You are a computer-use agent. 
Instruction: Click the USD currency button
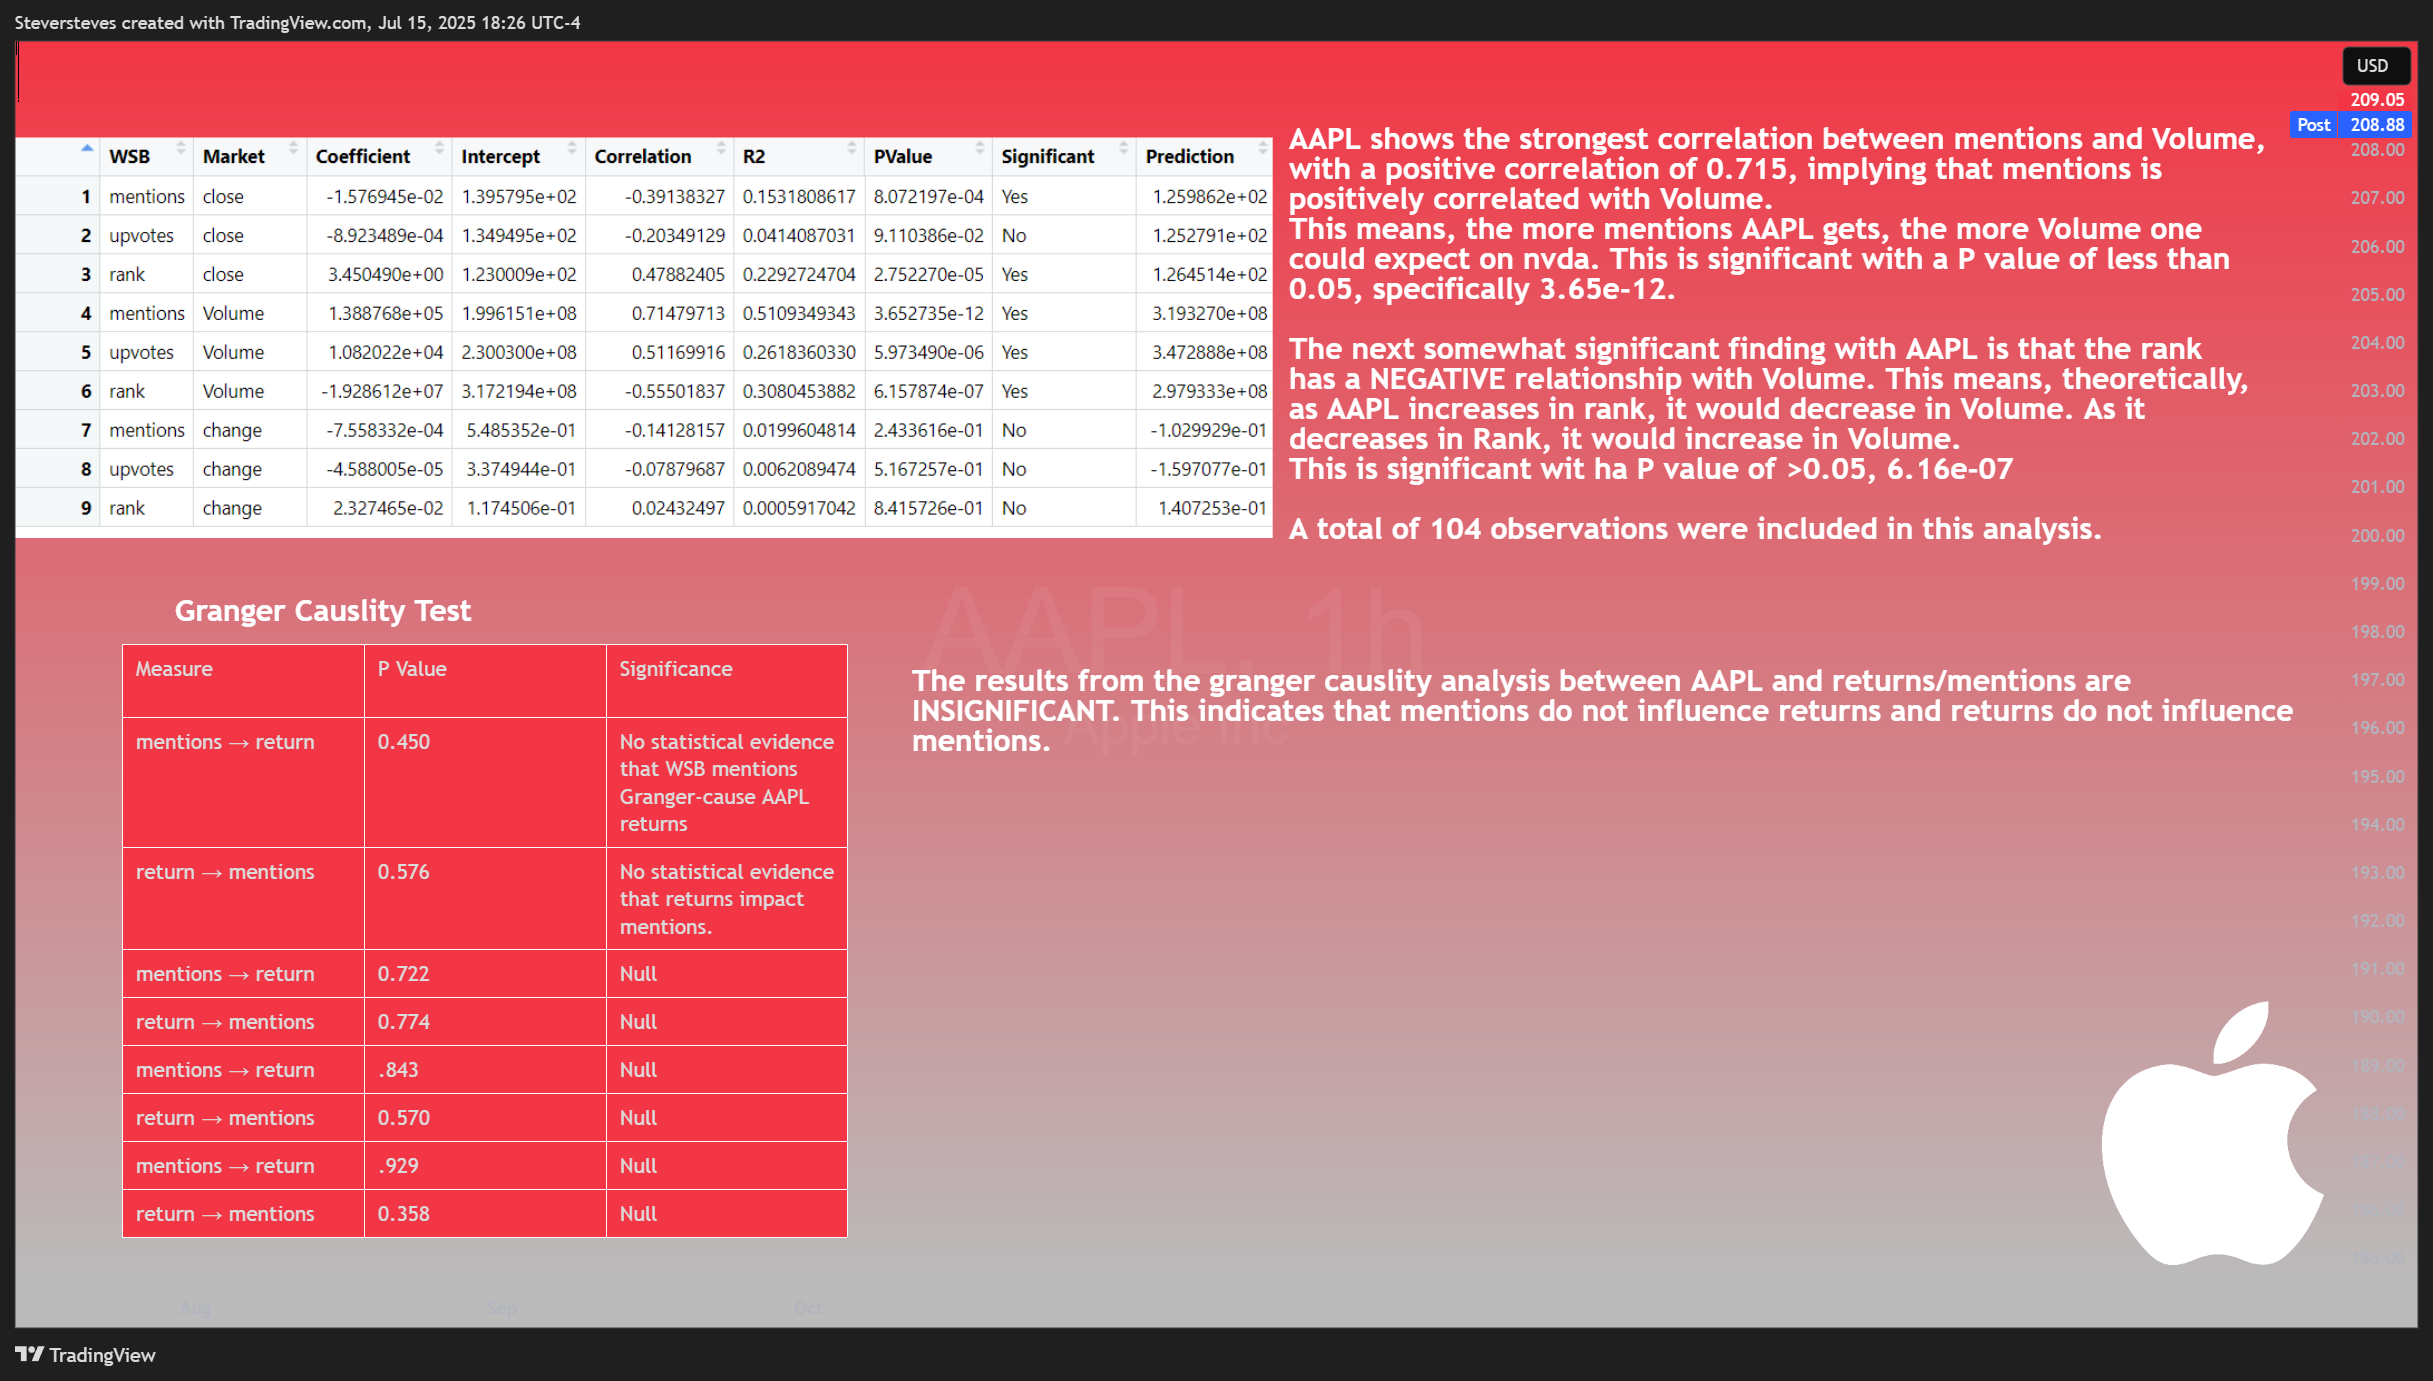tap(2375, 66)
